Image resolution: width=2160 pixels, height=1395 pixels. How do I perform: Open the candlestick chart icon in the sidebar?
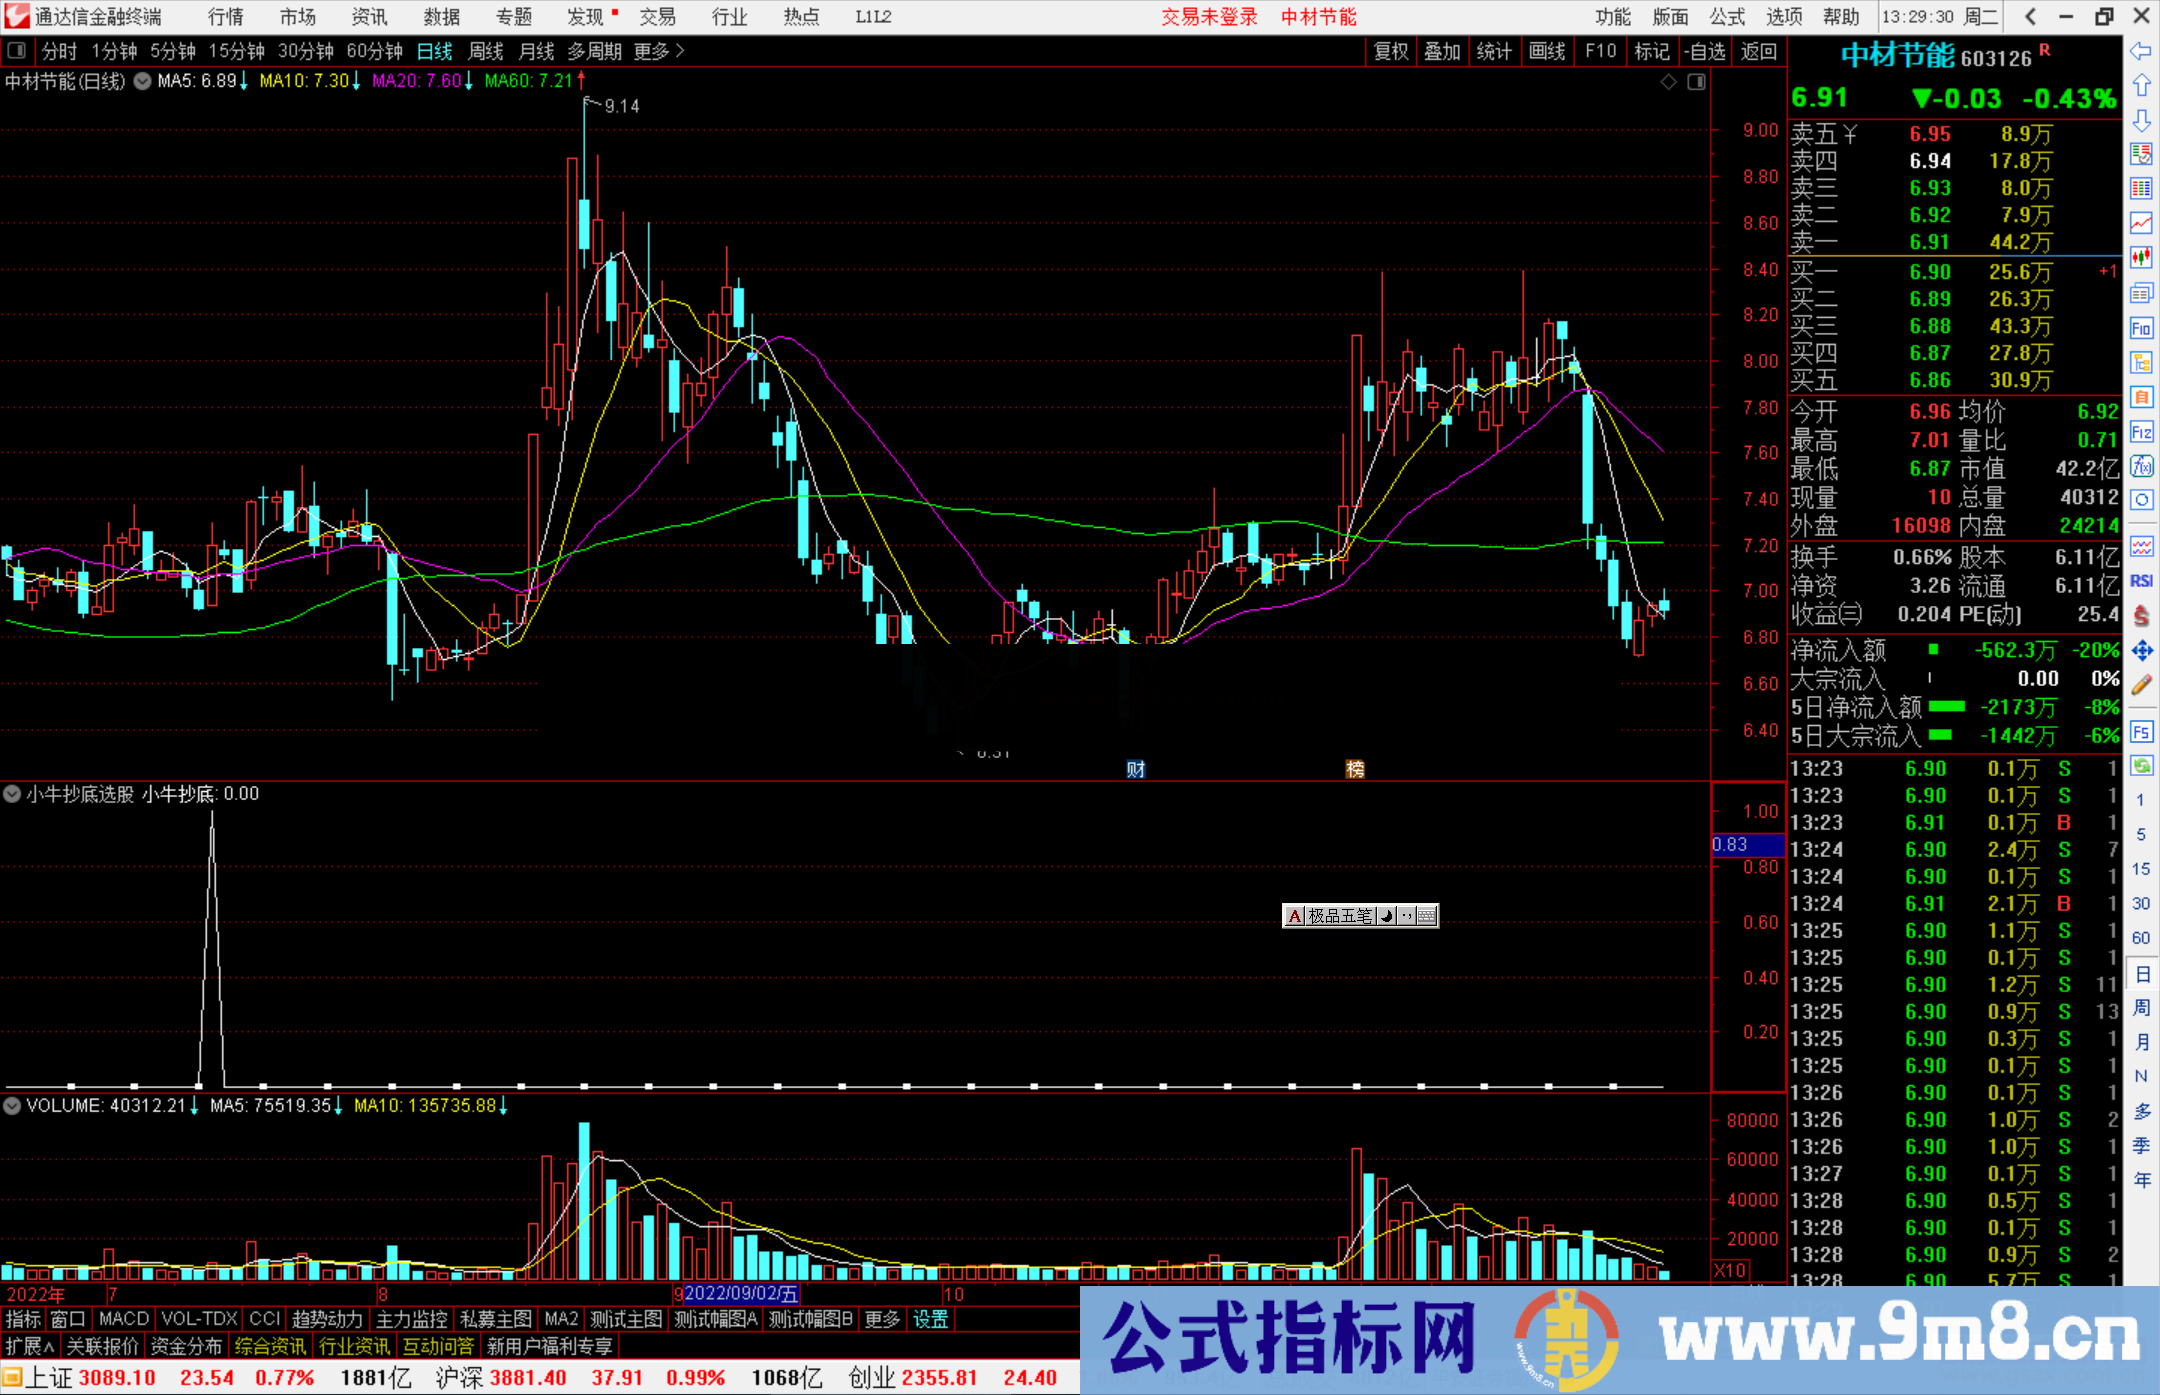[2141, 258]
